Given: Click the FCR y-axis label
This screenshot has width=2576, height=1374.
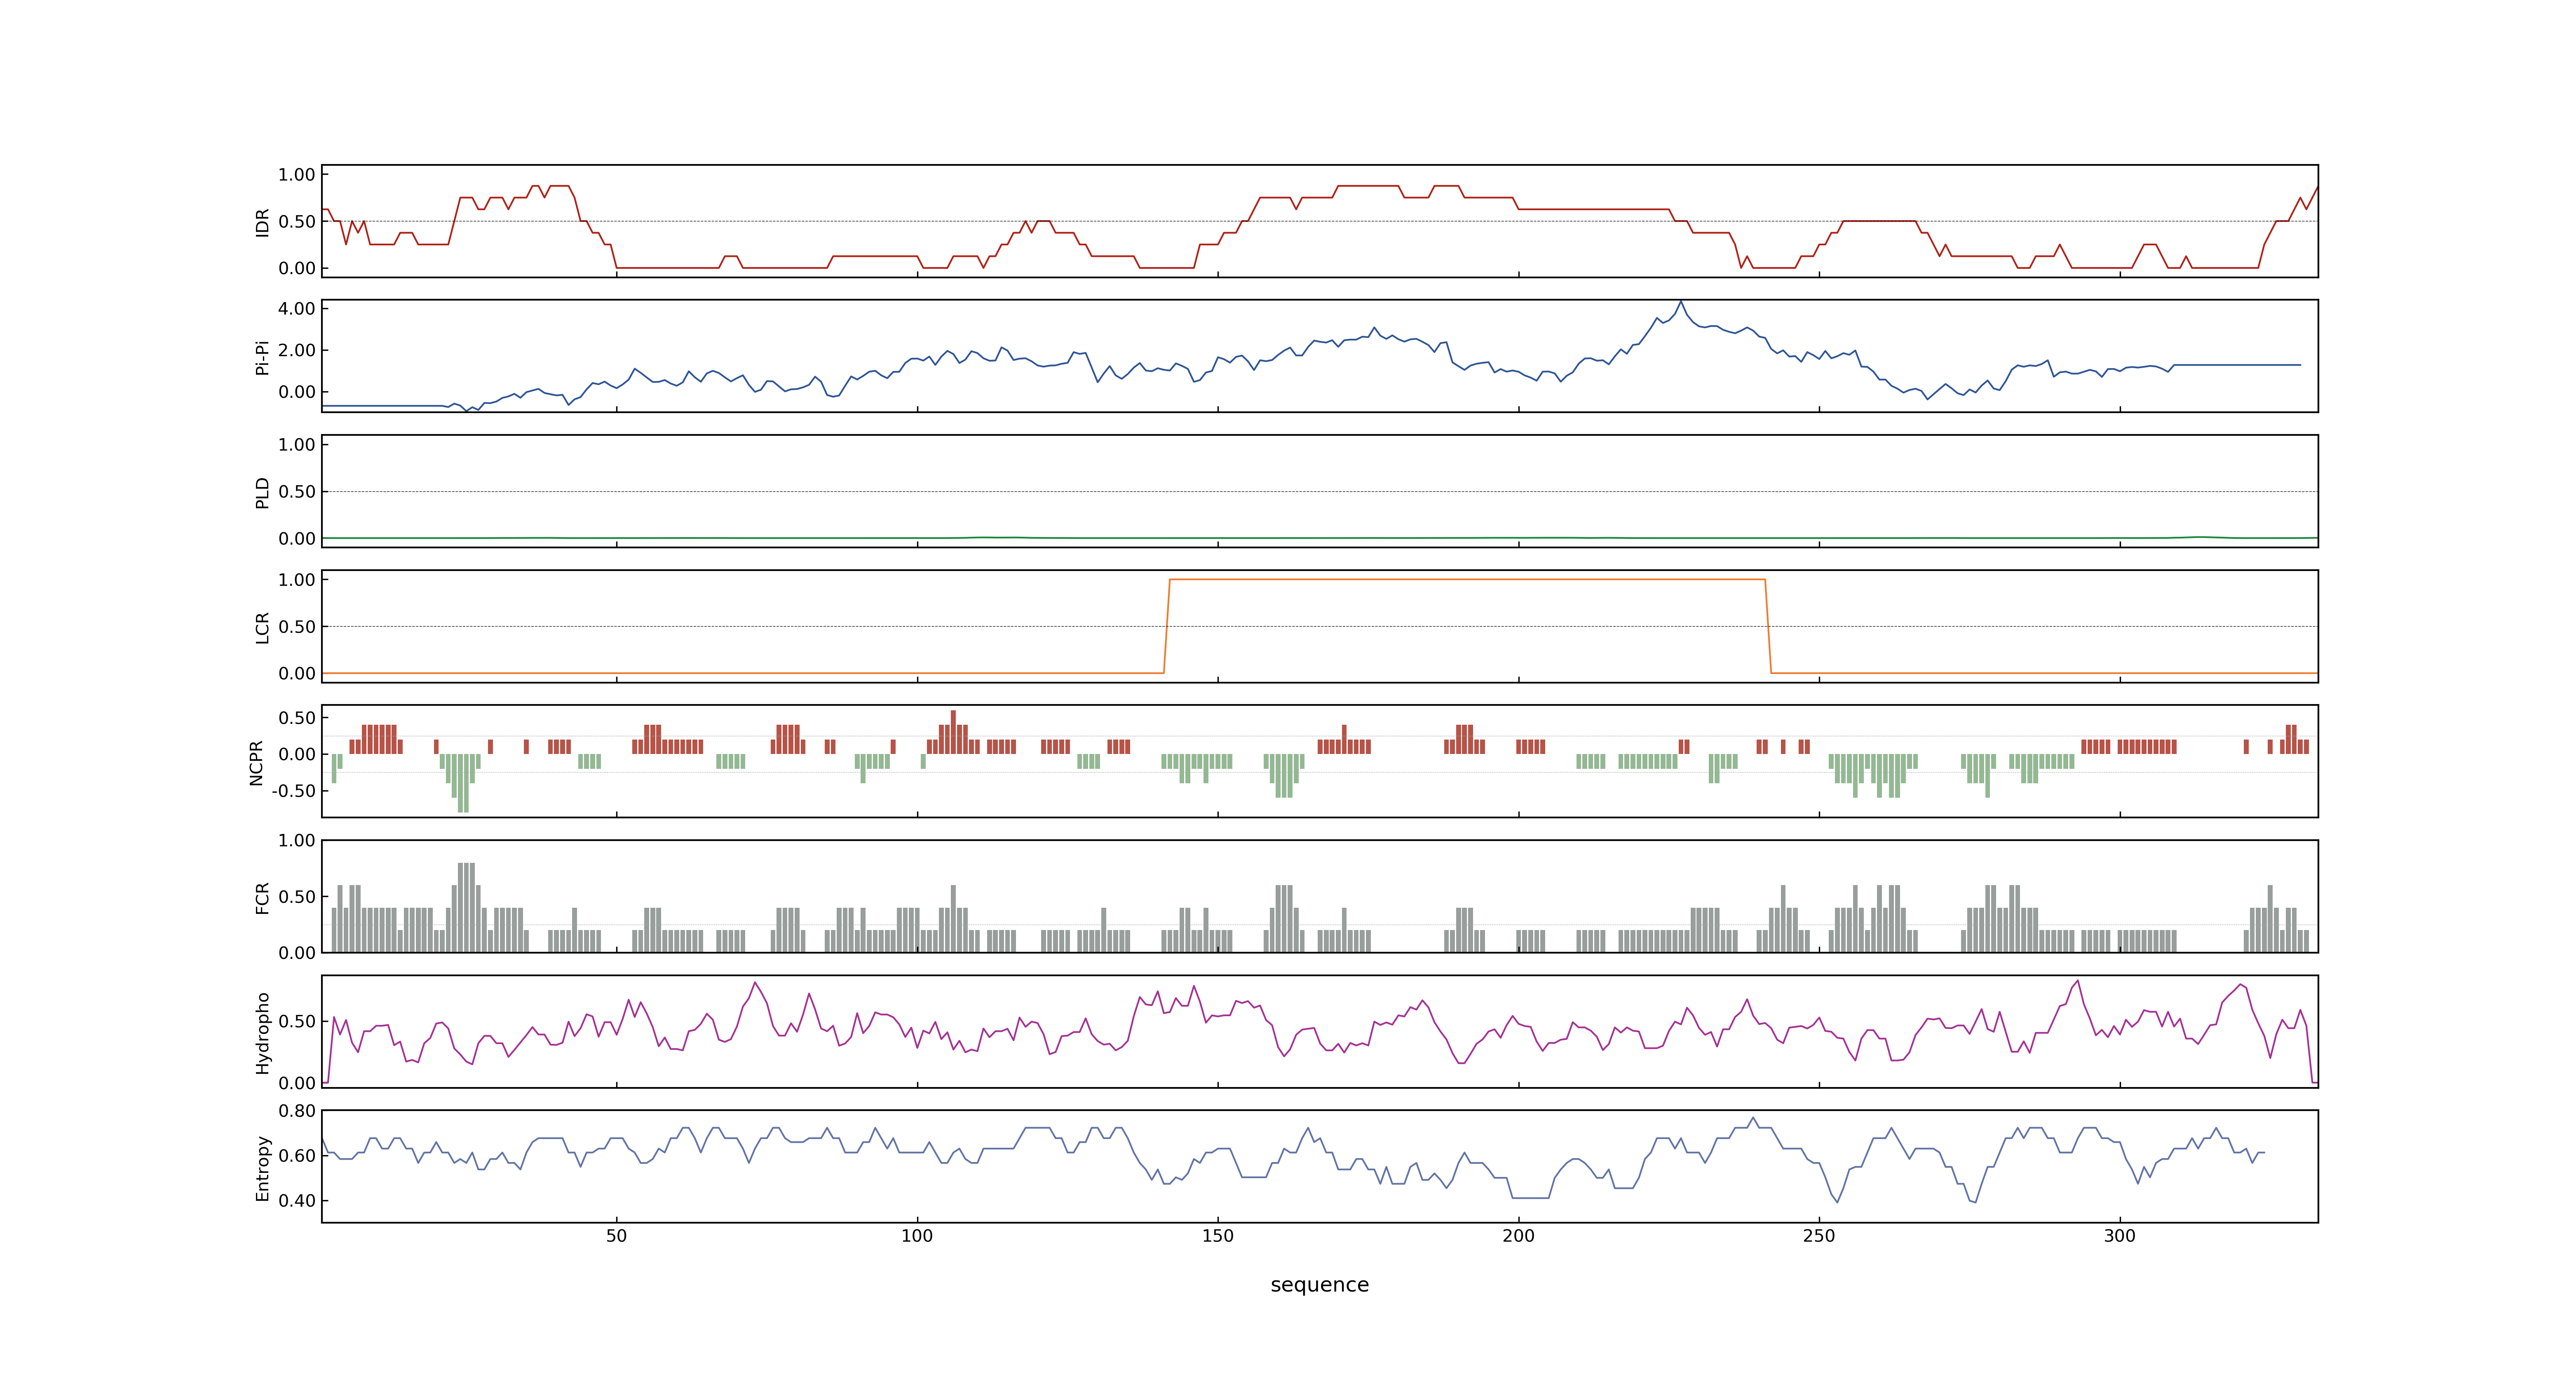Looking at the screenshot, I should (x=262, y=897).
